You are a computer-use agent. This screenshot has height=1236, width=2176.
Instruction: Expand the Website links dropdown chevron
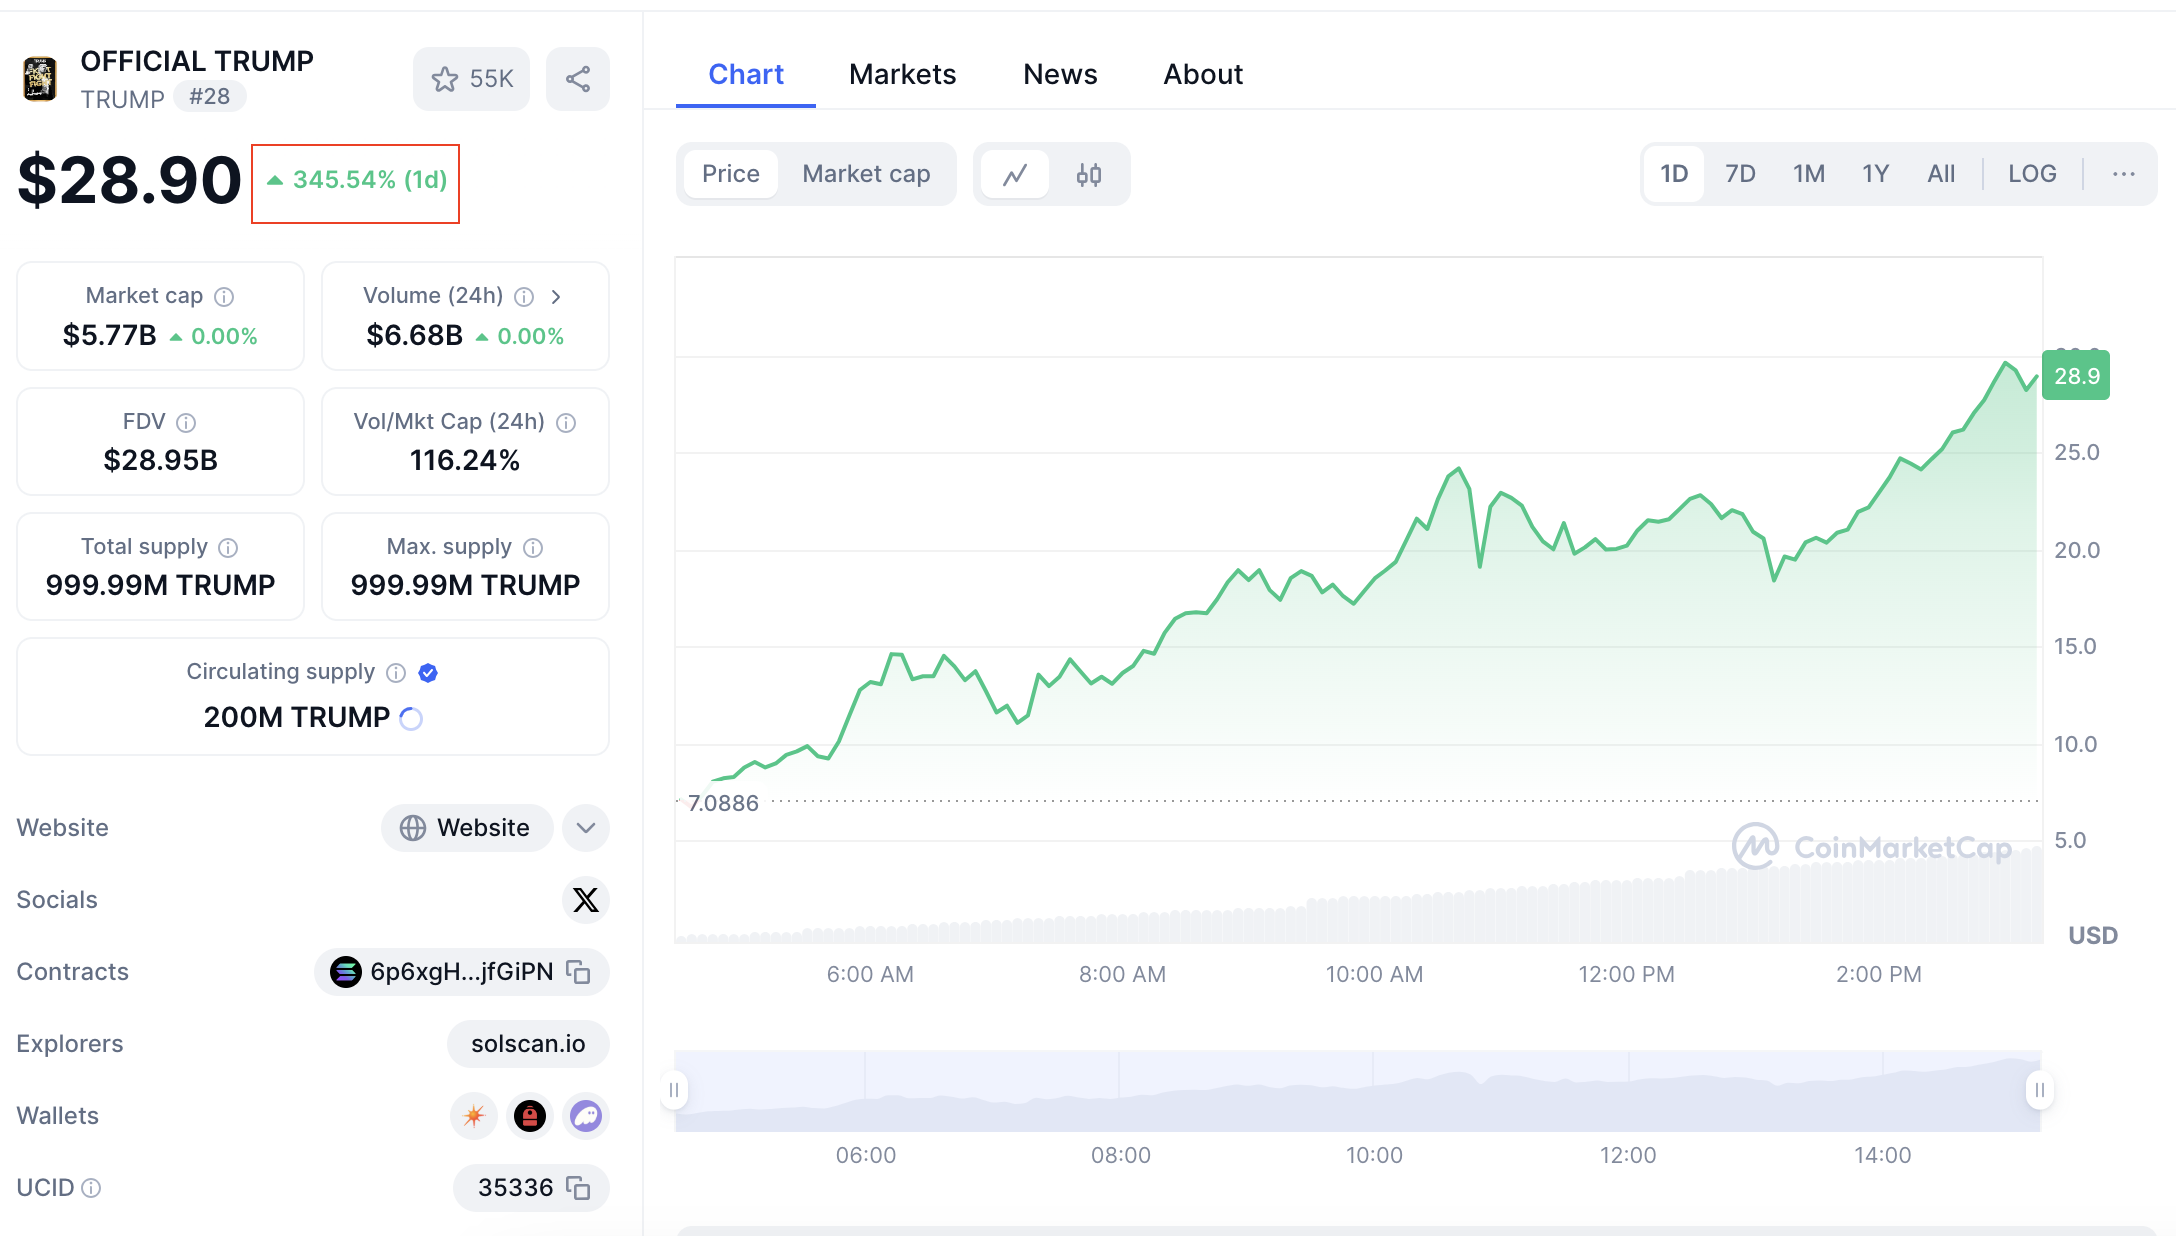[586, 828]
